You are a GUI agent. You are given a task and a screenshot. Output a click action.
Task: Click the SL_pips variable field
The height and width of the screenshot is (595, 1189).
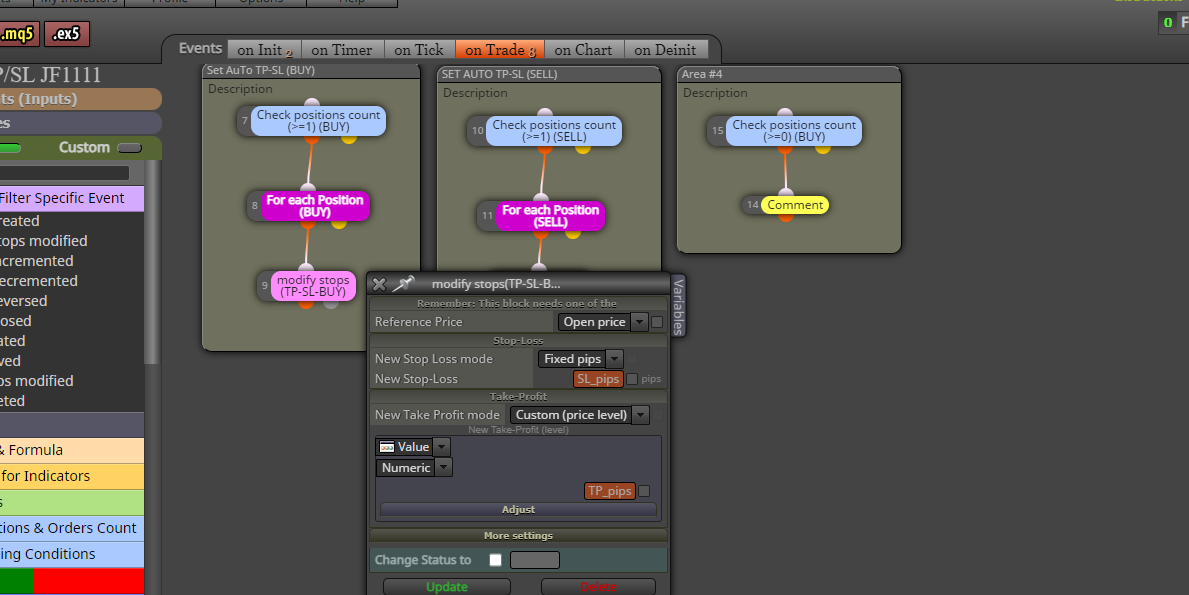tap(598, 379)
